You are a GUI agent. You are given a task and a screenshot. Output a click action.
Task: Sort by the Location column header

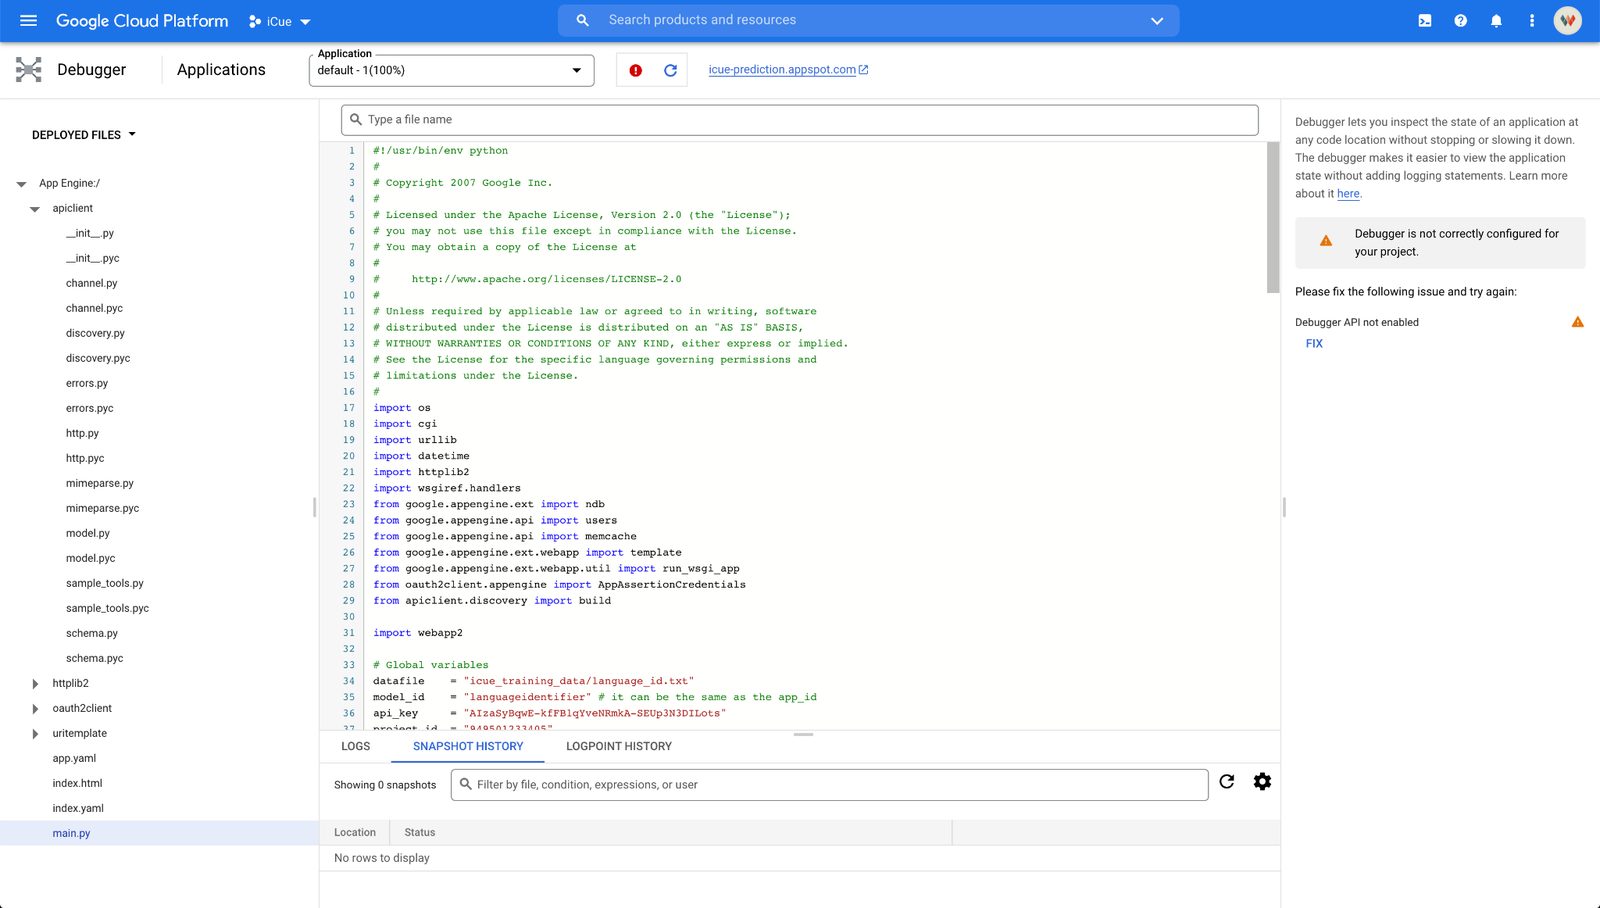pyautogui.click(x=355, y=832)
